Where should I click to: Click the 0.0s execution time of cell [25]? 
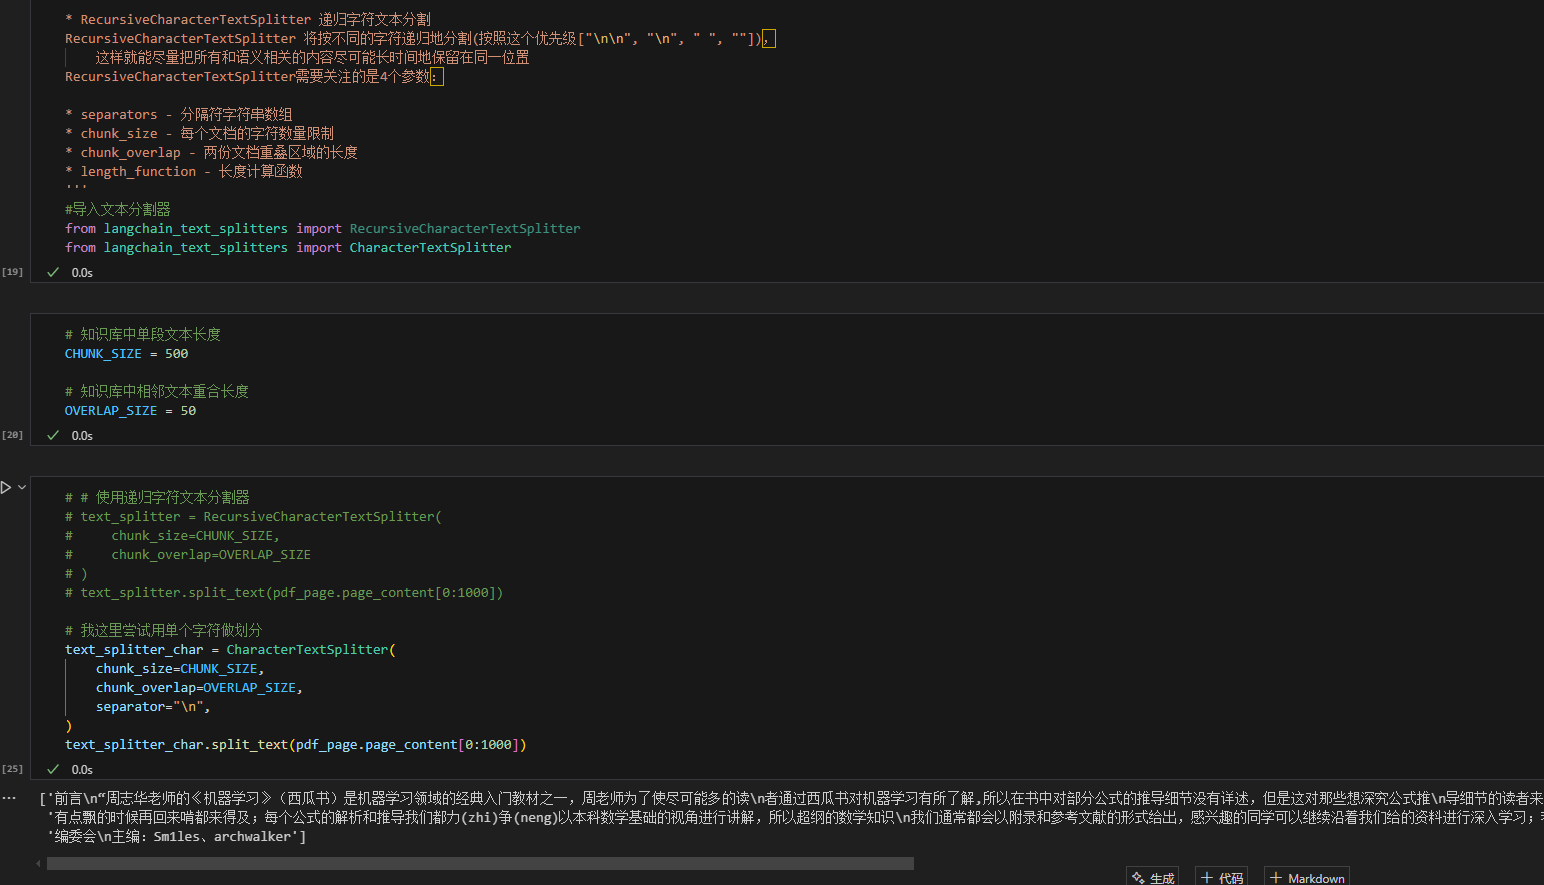click(x=82, y=769)
